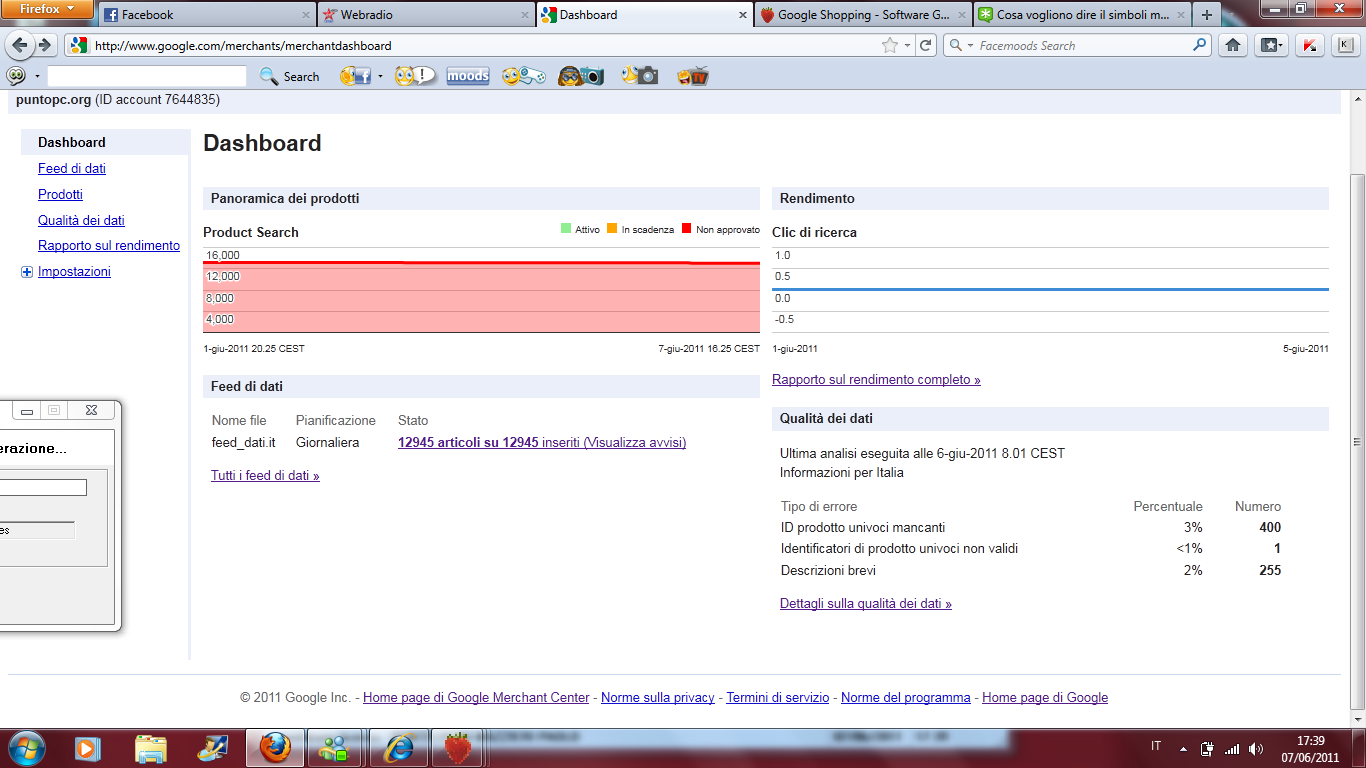Open Internet Explorer from taskbar
Viewport: 1366px width, 768px height.
(398, 747)
